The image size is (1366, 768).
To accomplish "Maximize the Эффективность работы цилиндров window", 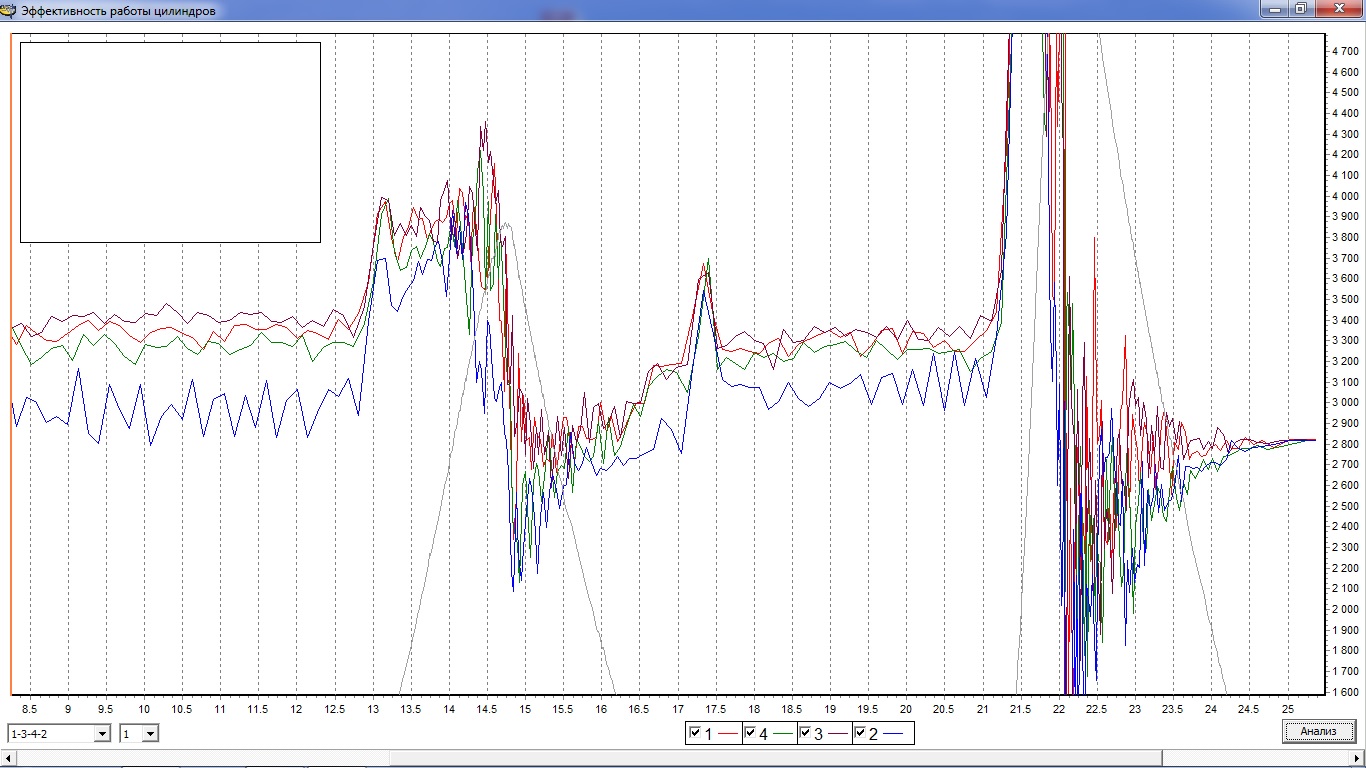I will point(1300,9).
